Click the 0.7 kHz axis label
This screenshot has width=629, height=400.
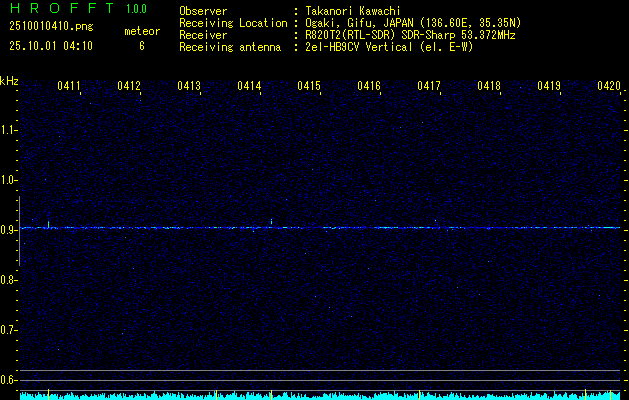point(8,330)
